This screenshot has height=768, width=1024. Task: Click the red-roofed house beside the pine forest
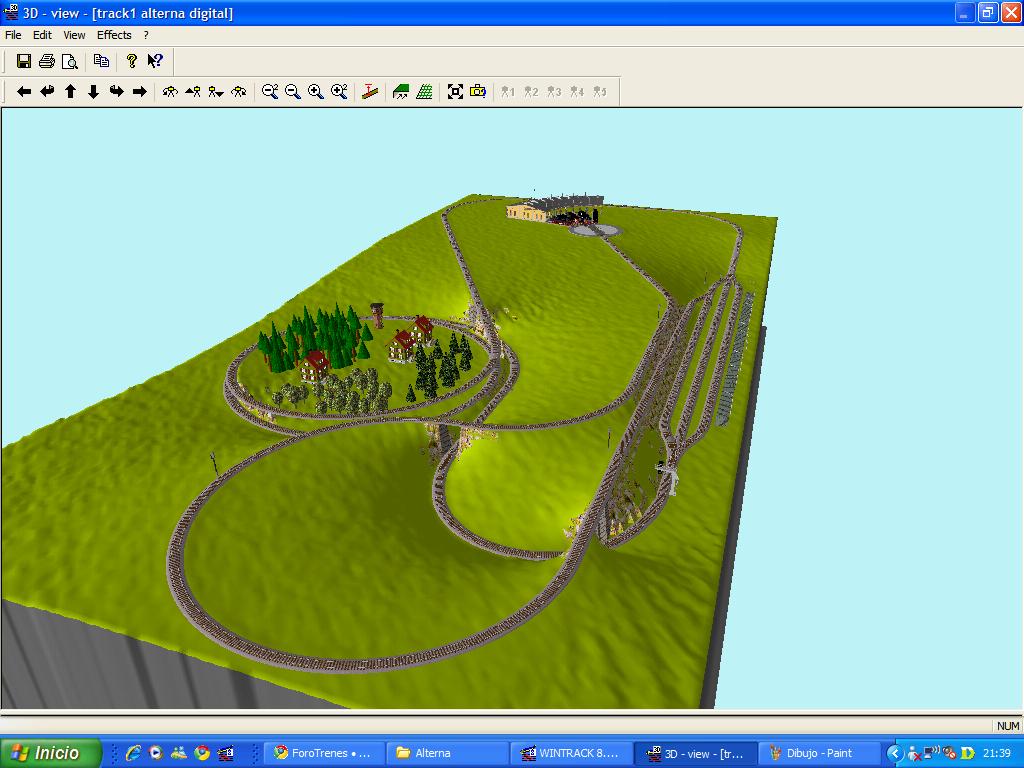click(314, 366)
